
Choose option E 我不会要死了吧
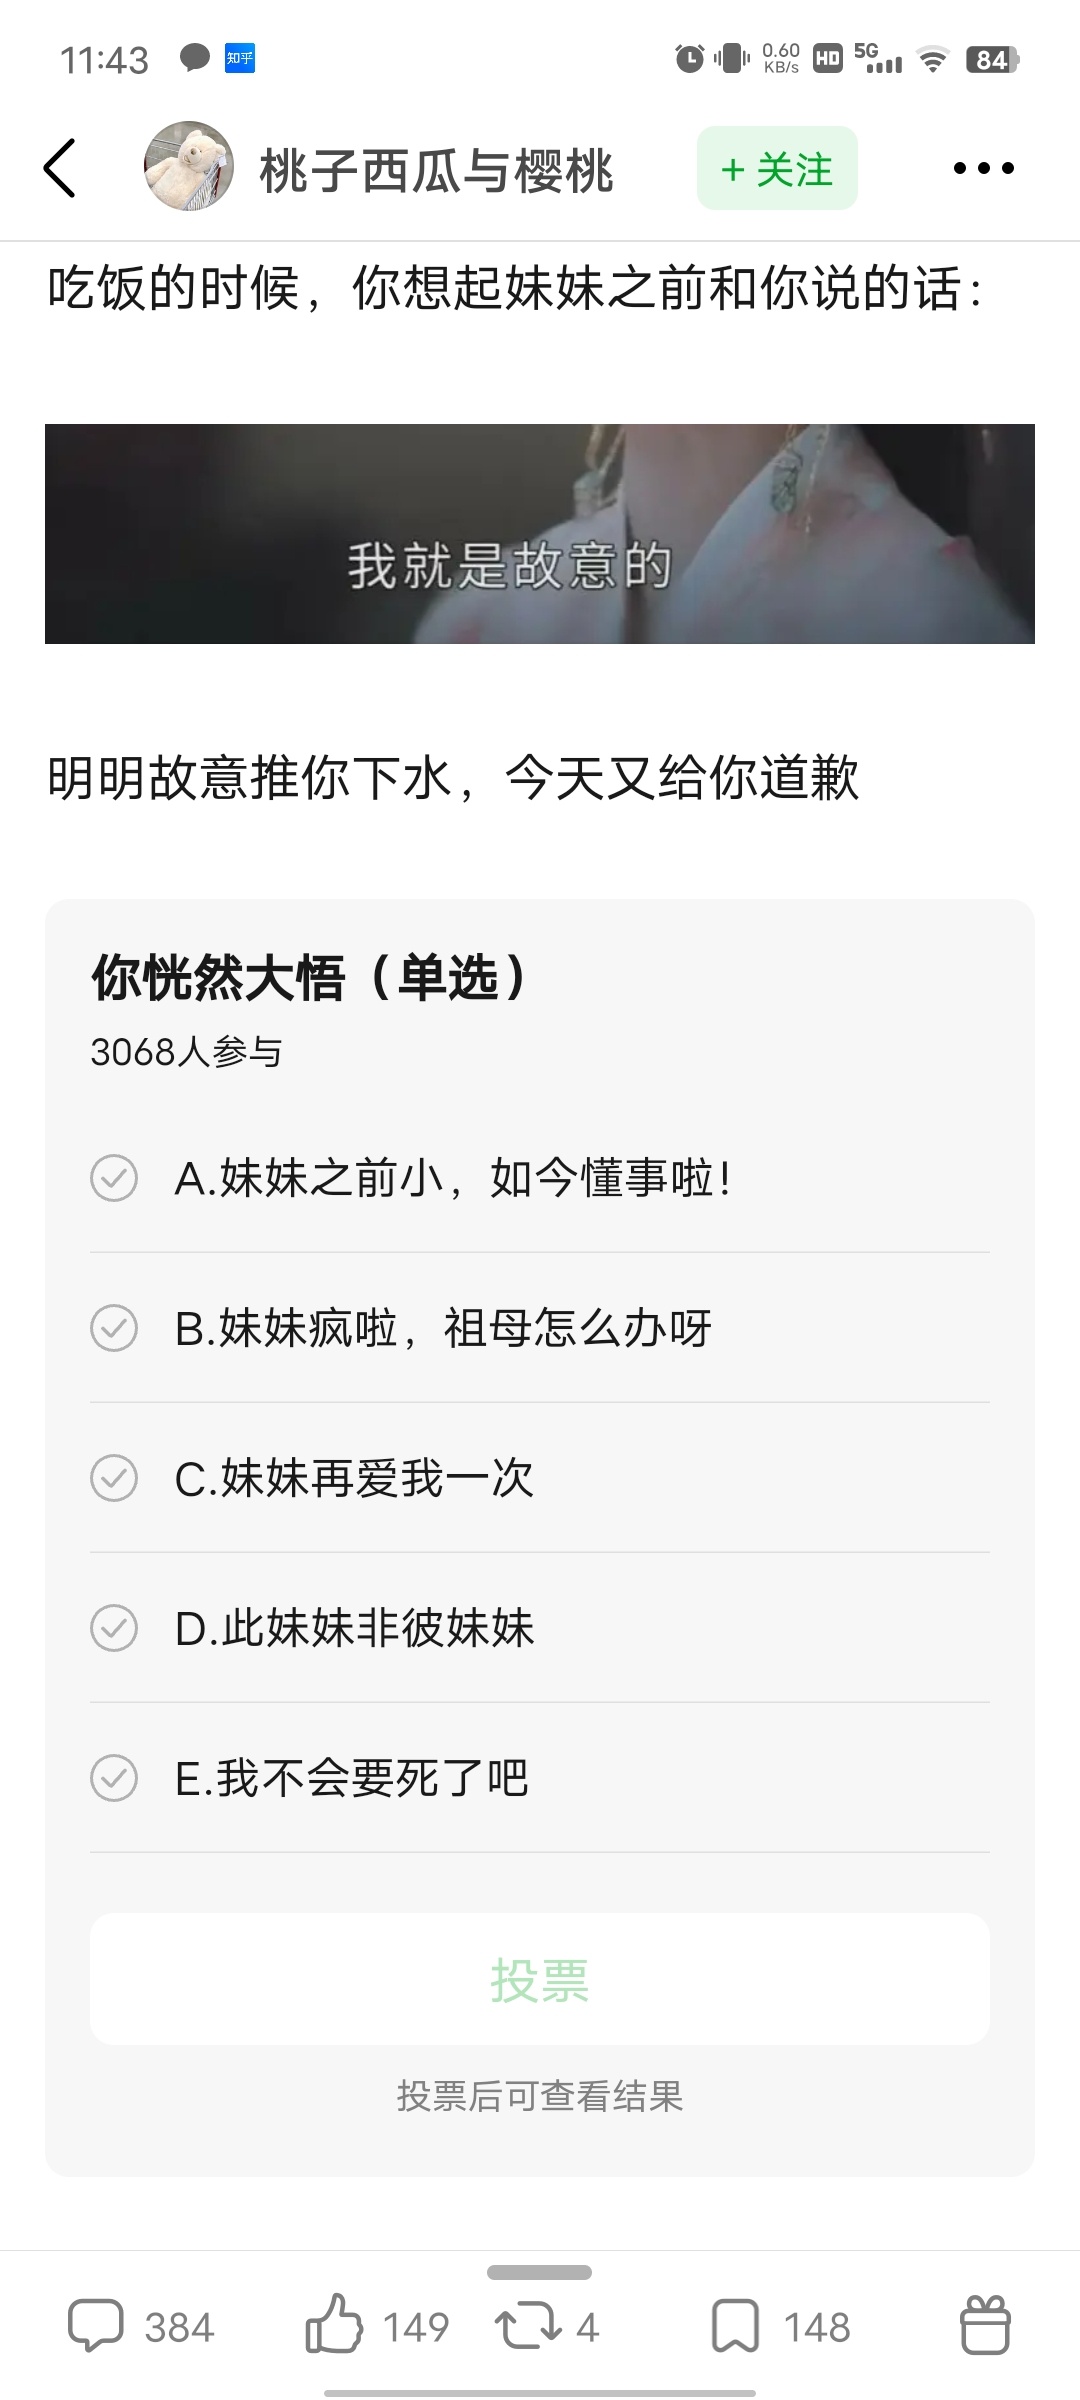point(540,1778)
